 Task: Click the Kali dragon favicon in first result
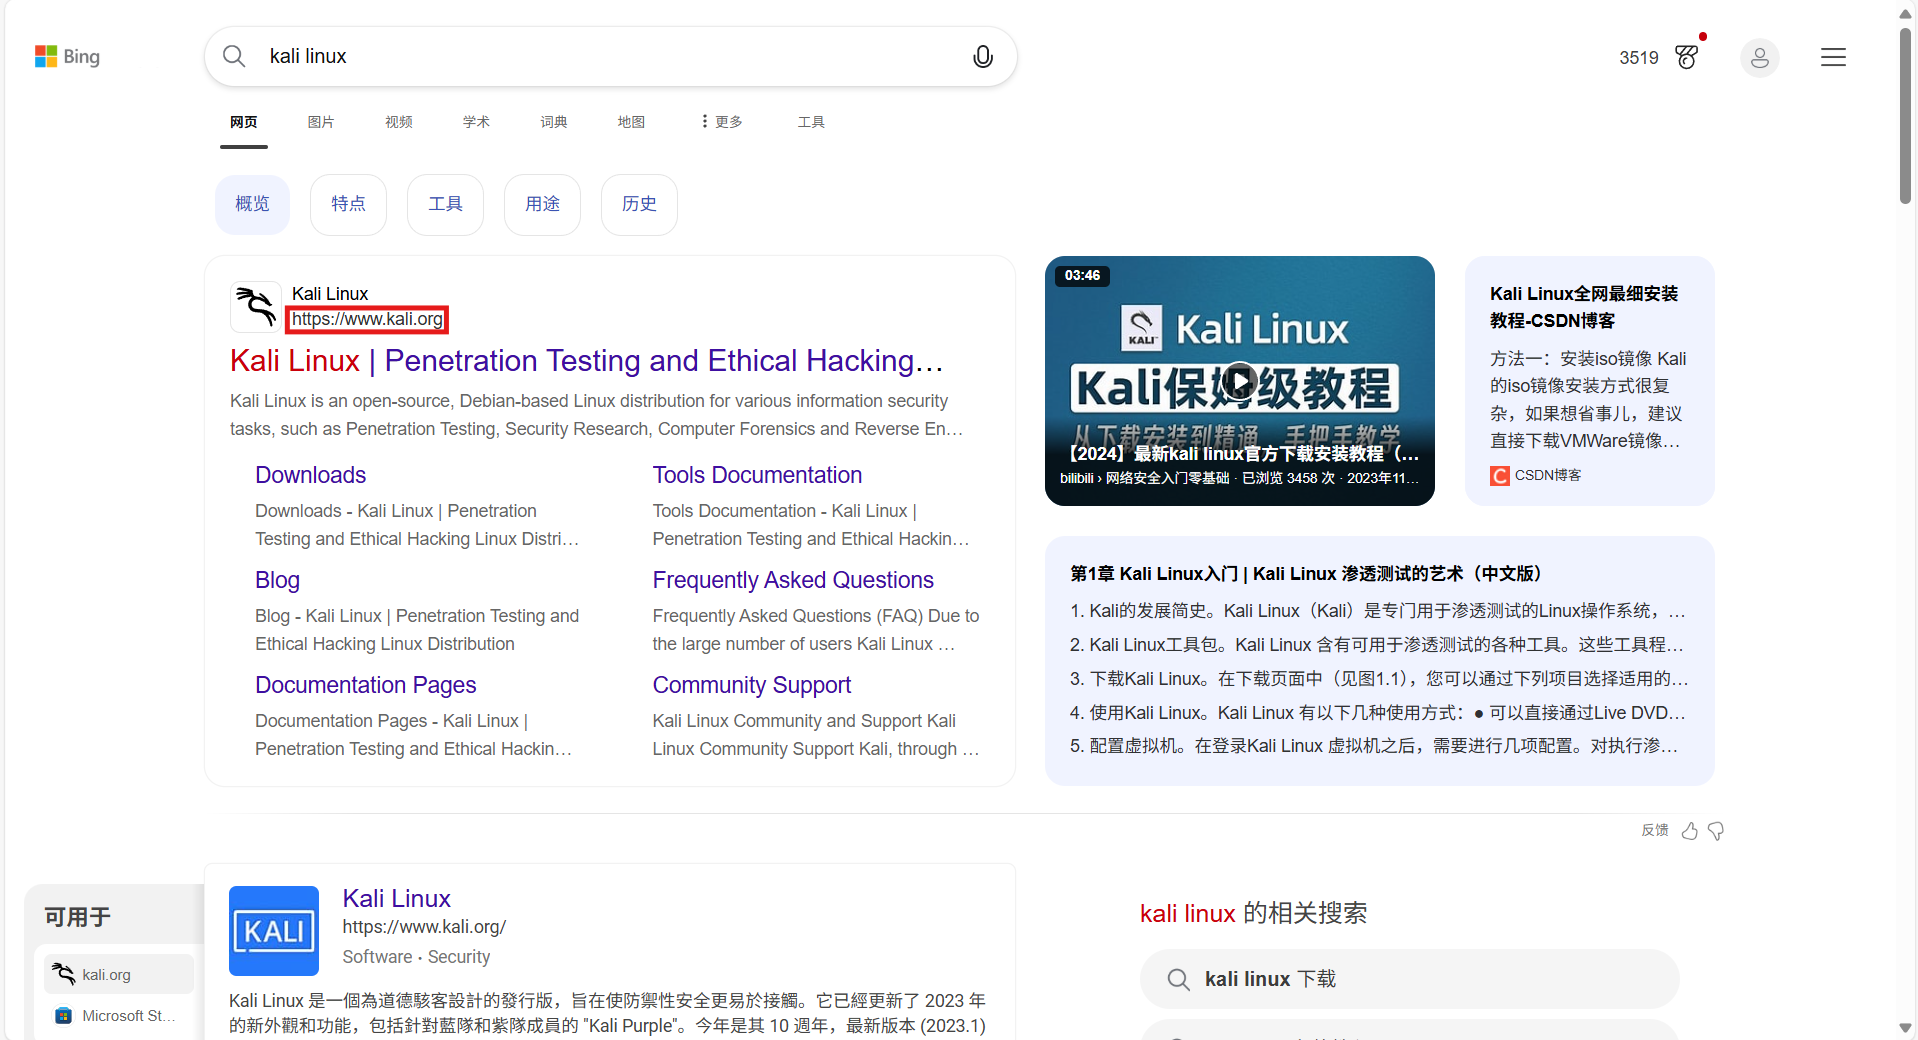coord(256,306)
